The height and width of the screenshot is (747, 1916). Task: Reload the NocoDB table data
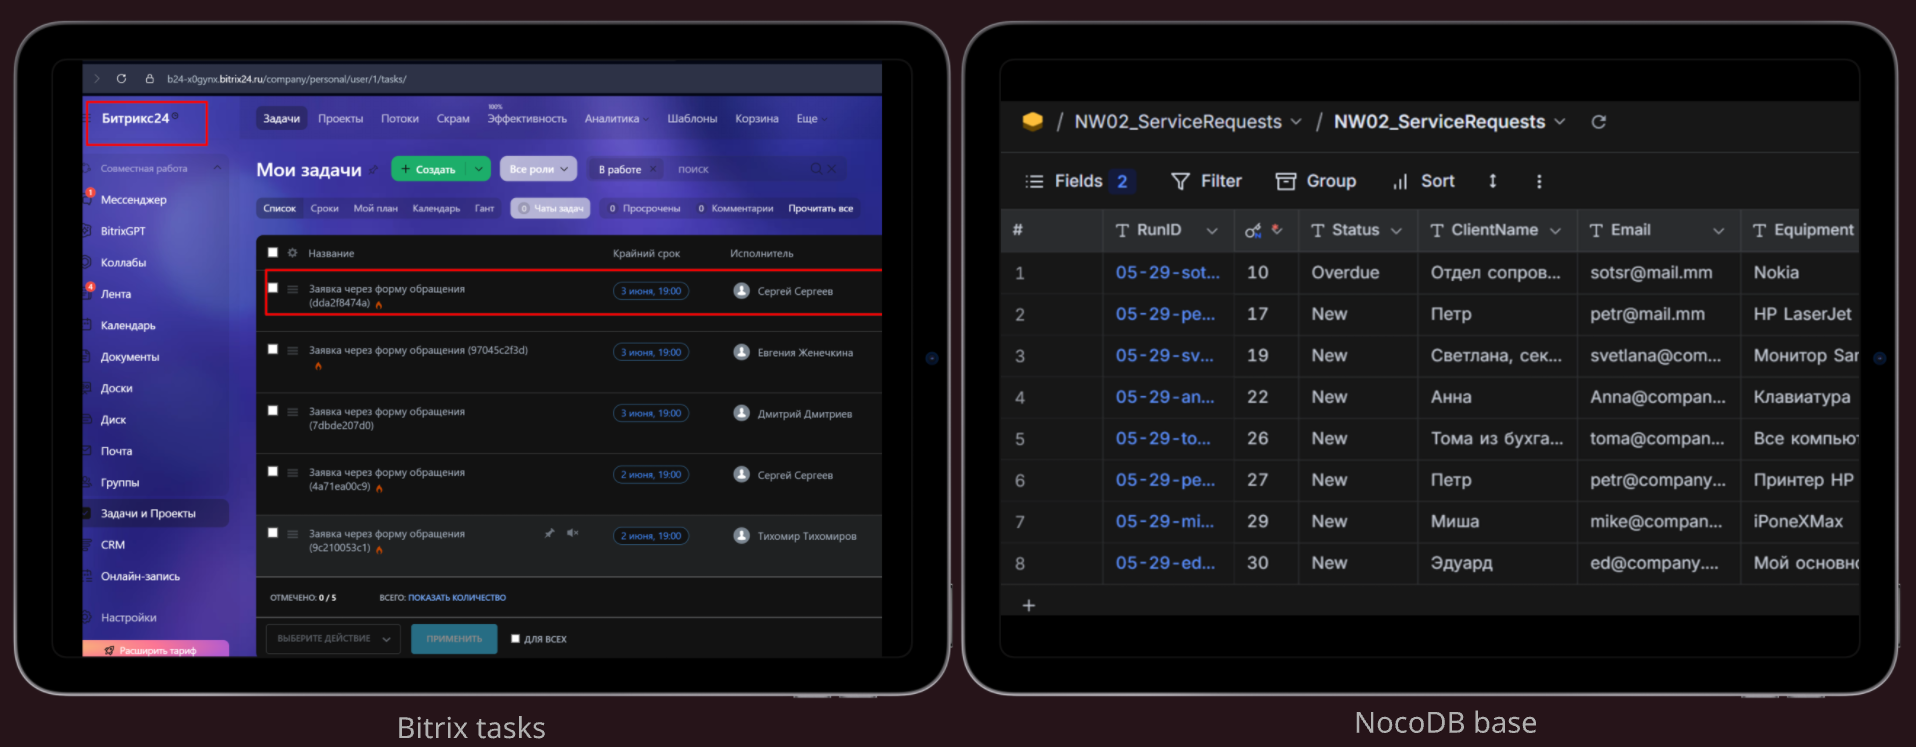(x=1599, y=121)
